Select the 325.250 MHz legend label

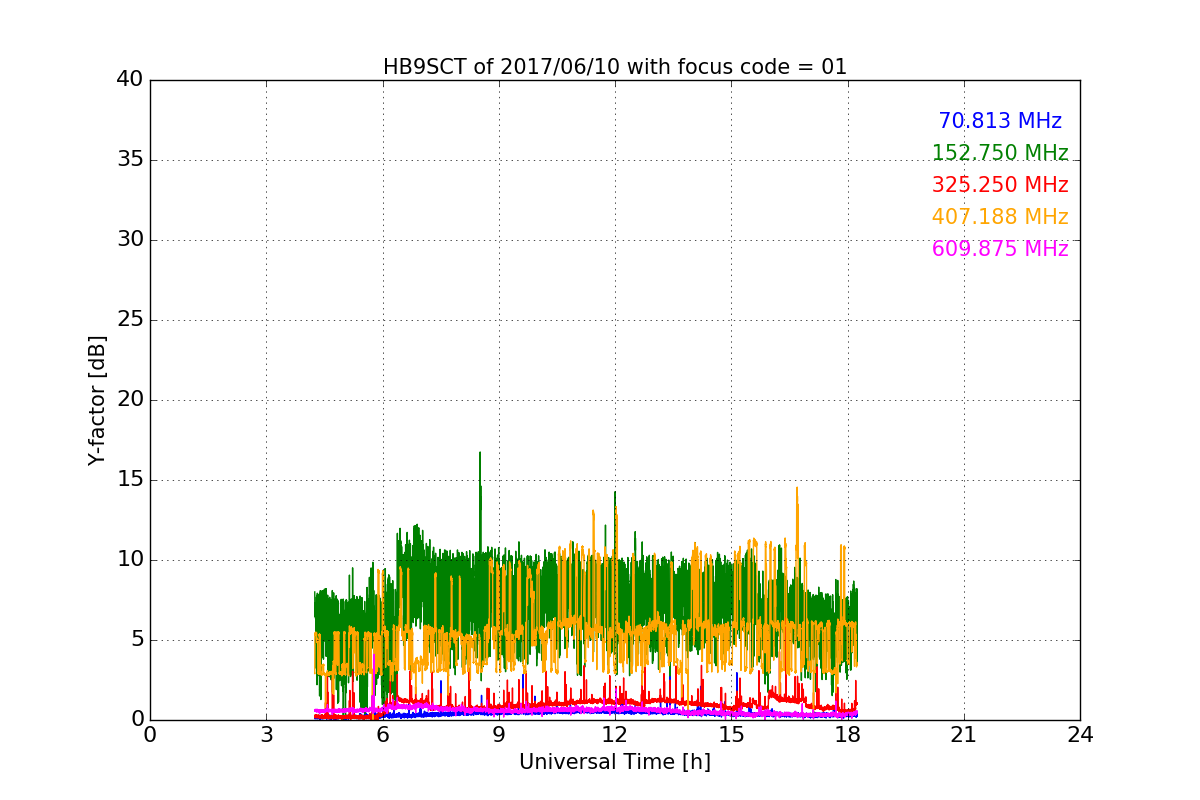(x=1000, y=185)
